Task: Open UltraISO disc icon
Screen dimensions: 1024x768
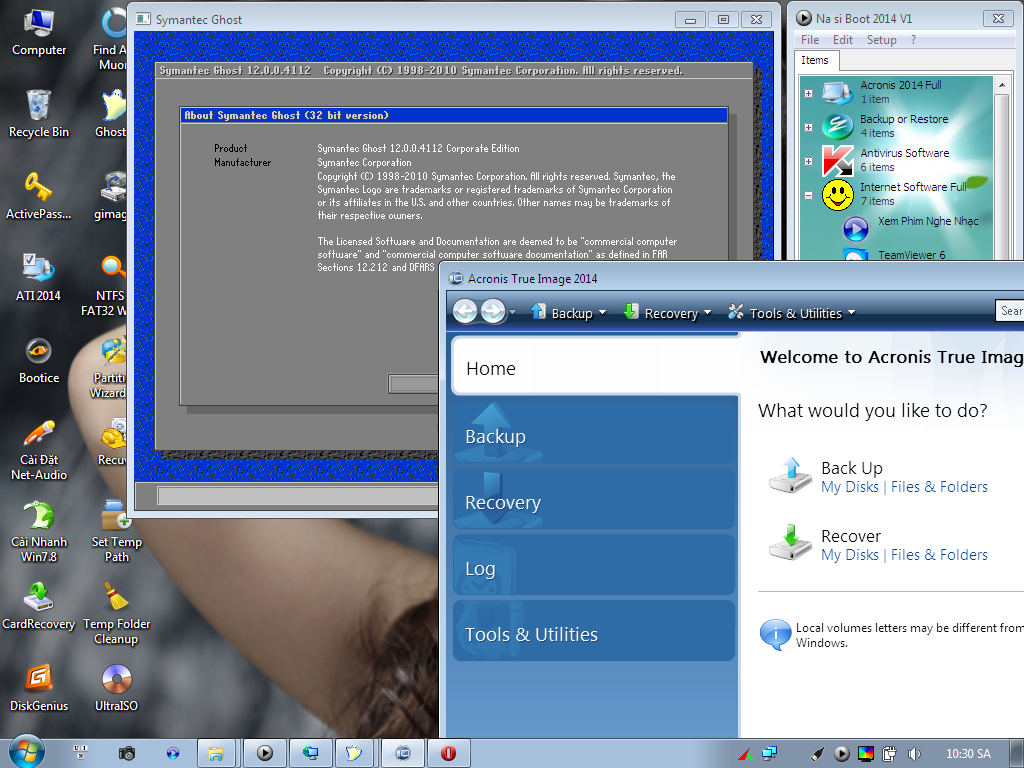Action: (x=116, y=687)
